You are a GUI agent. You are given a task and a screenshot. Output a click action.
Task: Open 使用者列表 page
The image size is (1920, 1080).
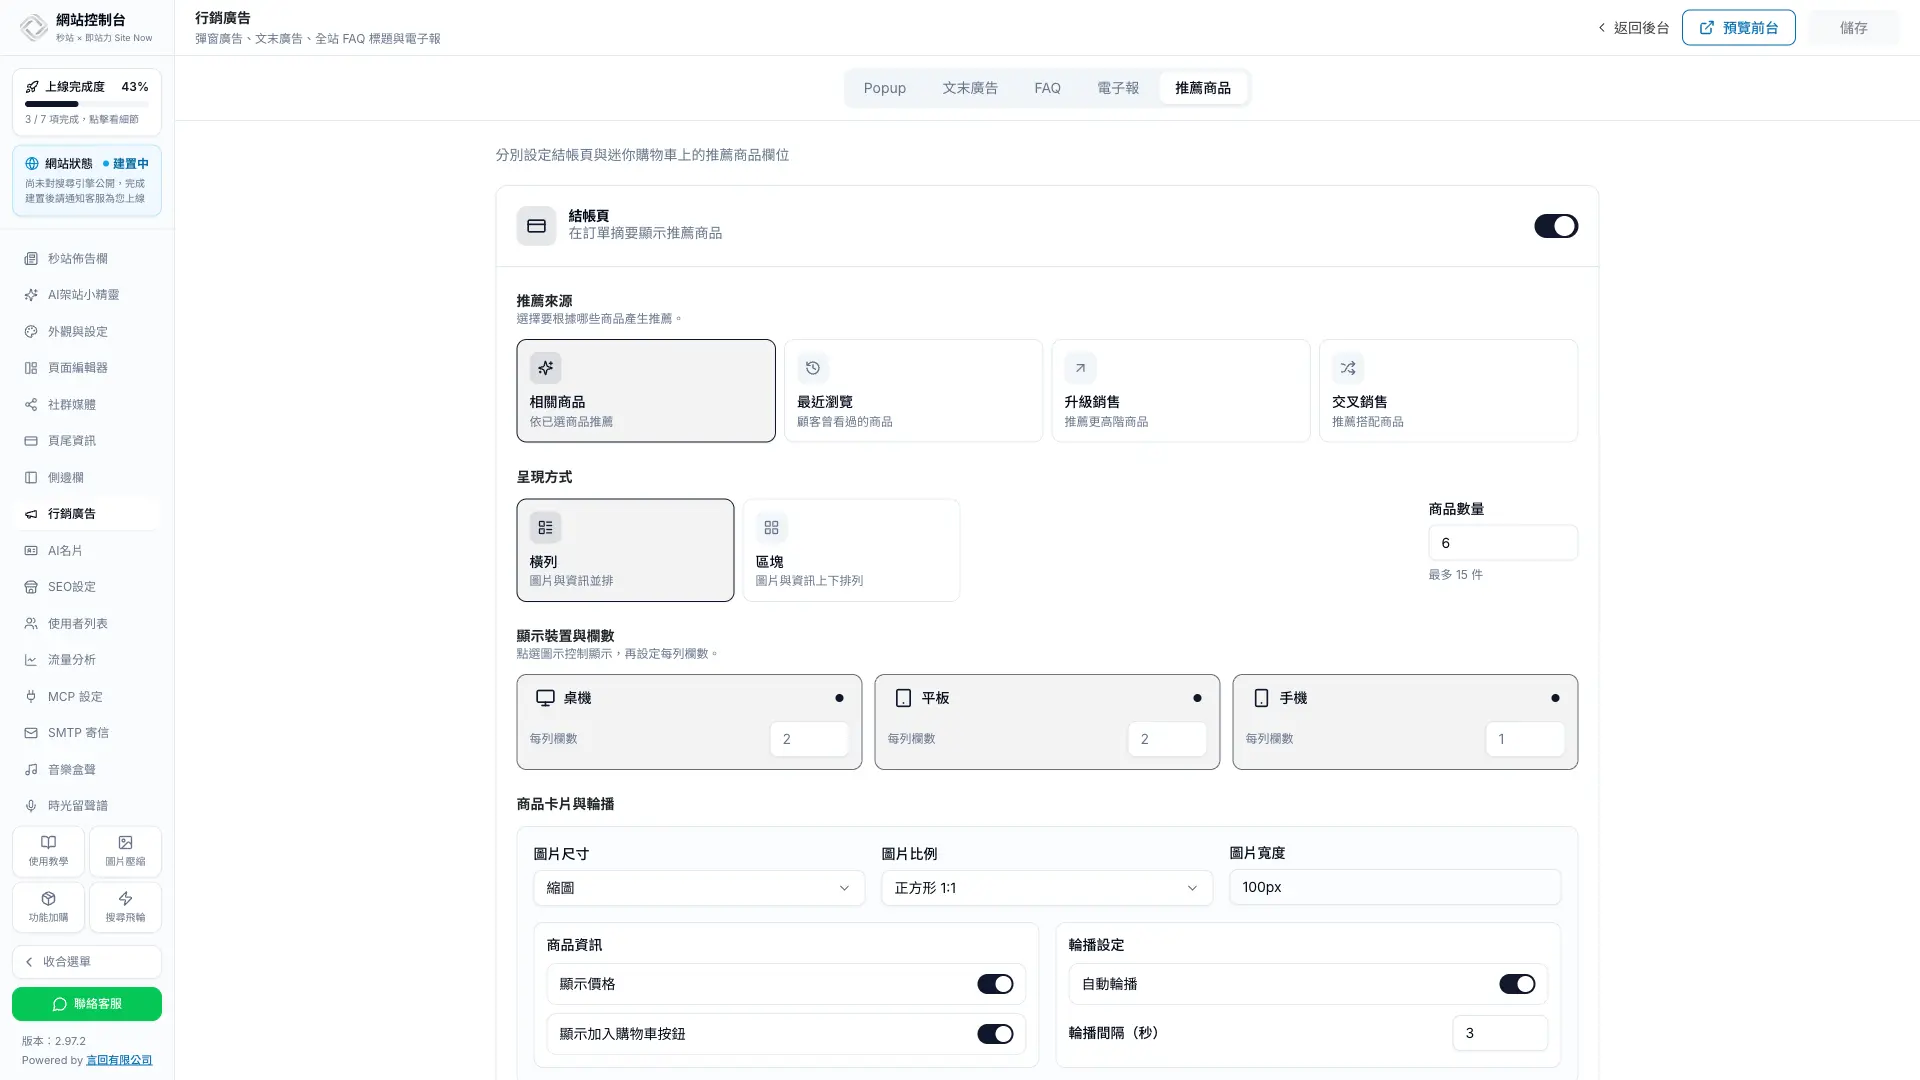(x=87, y=623)
